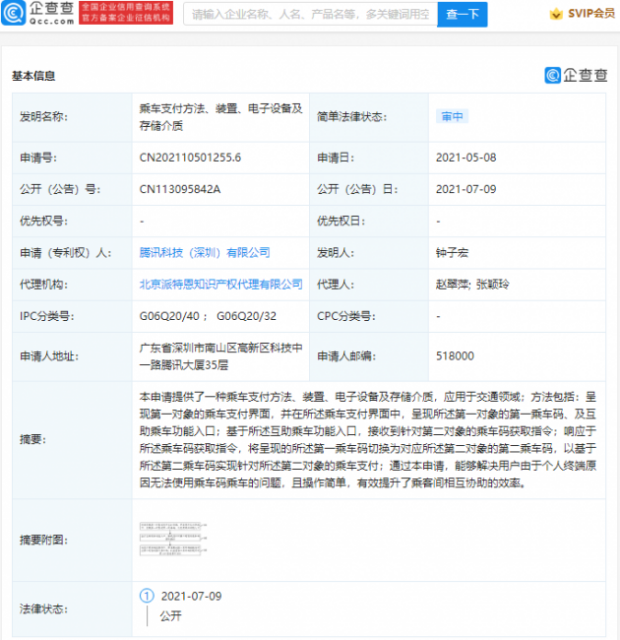Click the CPC分类号 label
The image size is (620, 640).
(x=346, y=316)
